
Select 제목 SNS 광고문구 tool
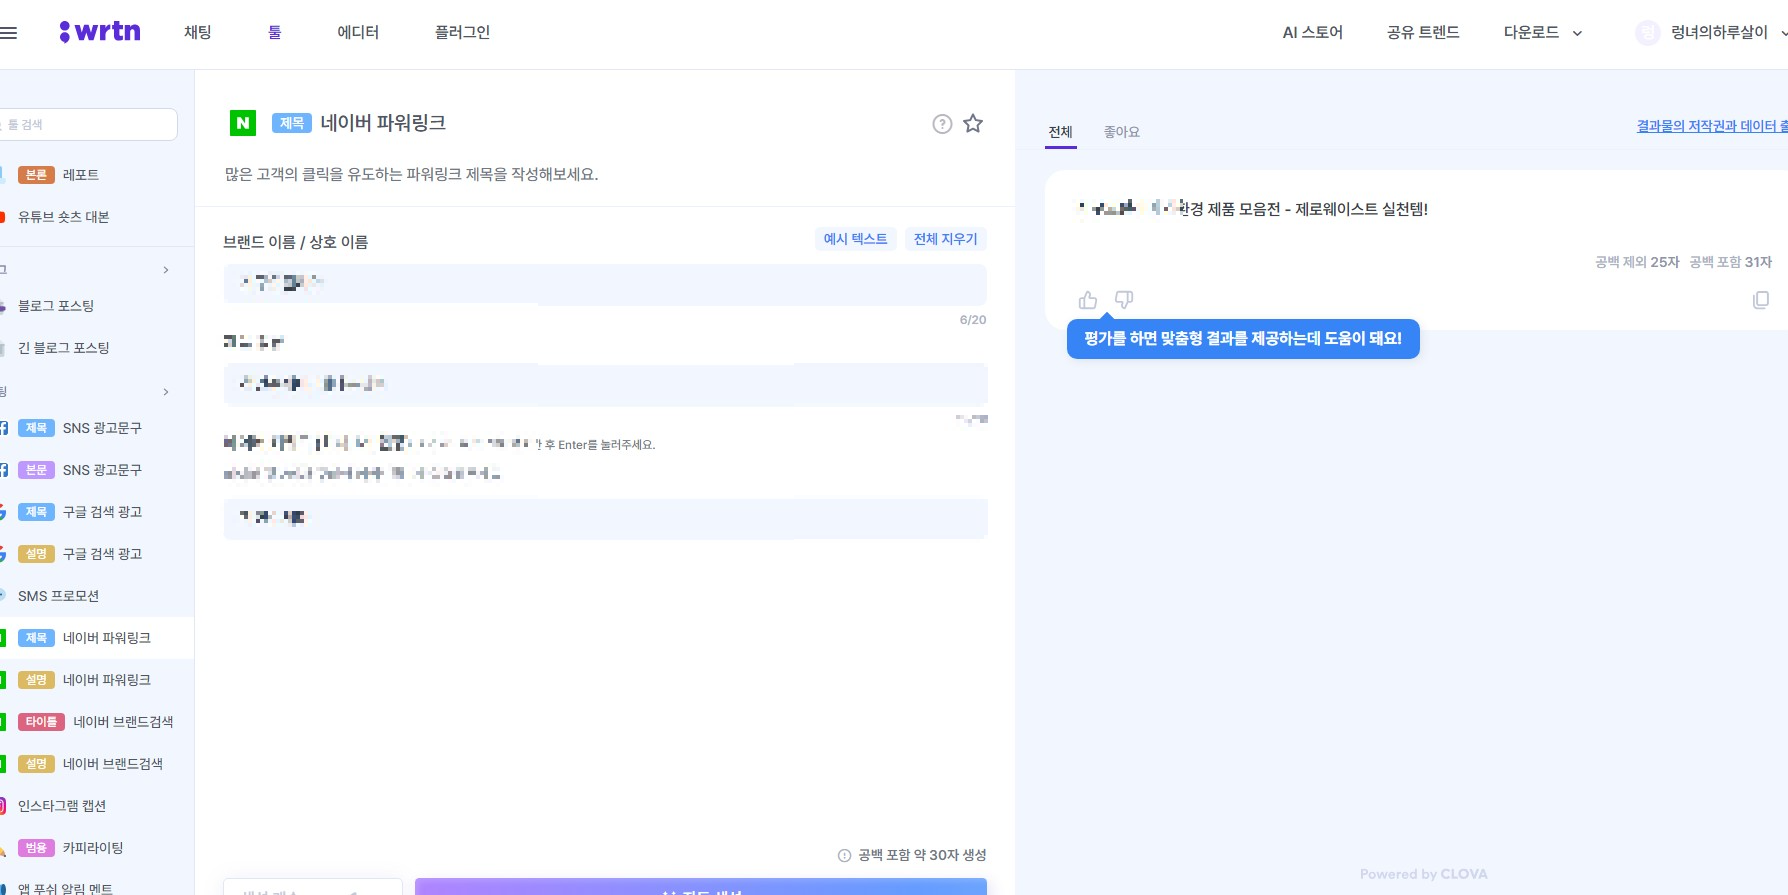pos(97,428)
